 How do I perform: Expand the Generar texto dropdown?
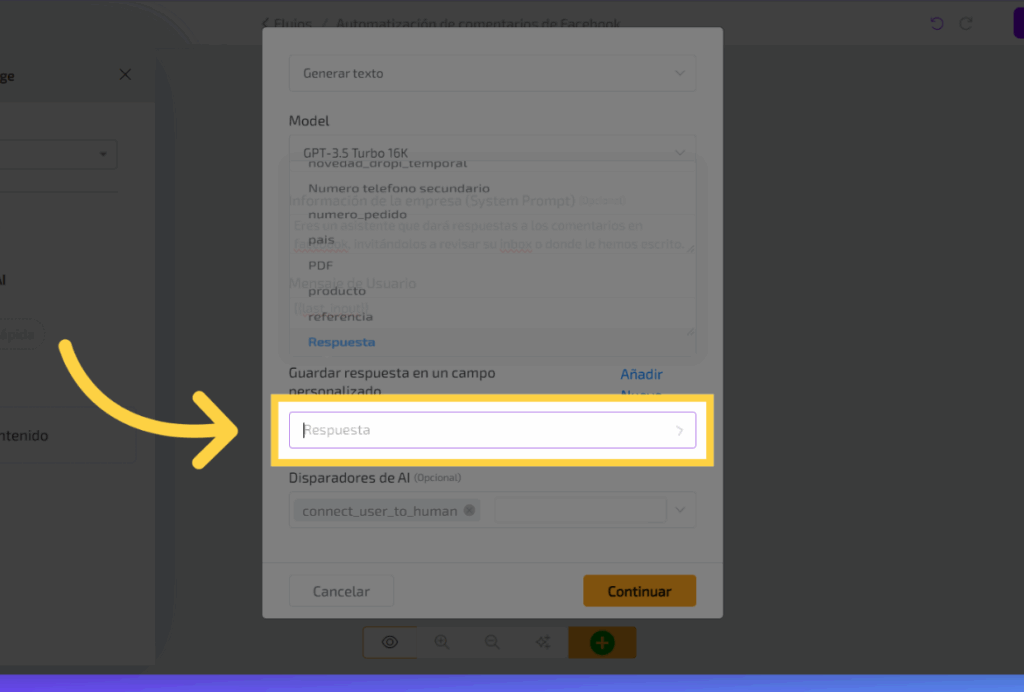(680, 73)
